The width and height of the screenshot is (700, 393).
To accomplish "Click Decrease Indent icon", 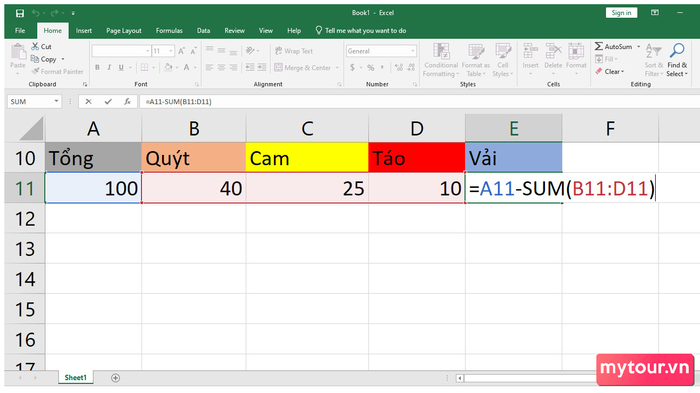I will [250, 67].
